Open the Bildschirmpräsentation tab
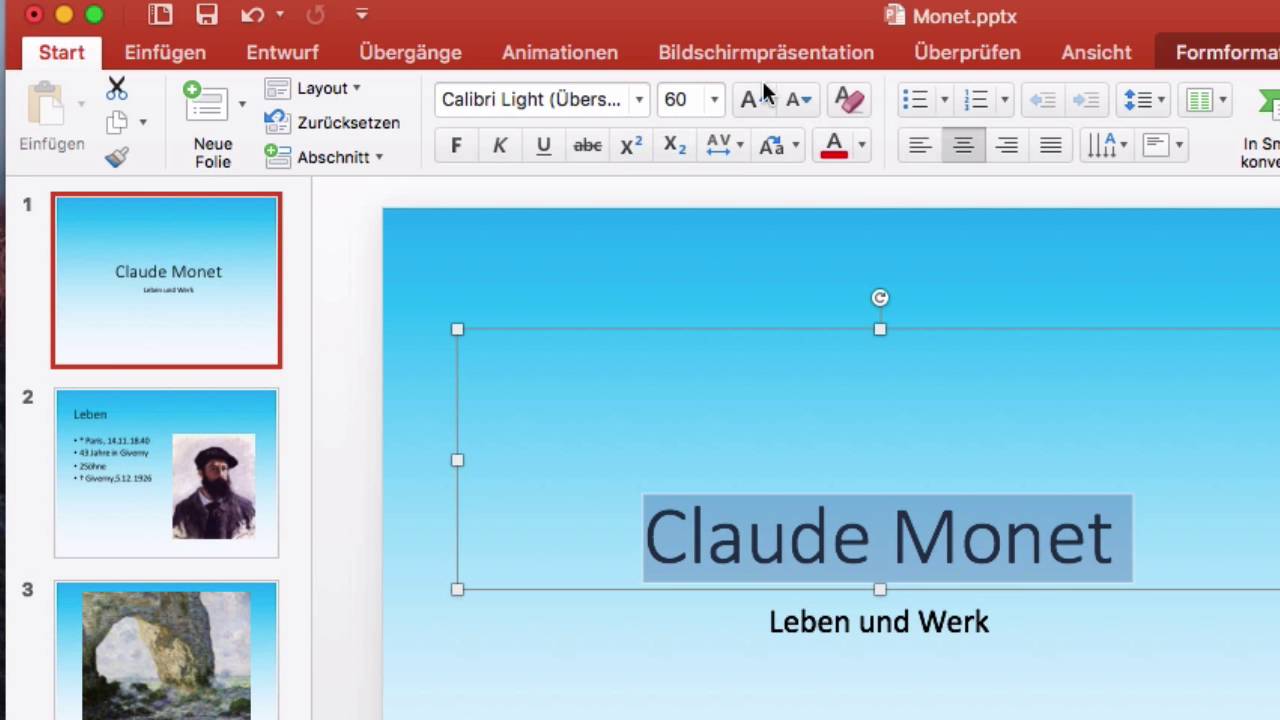 point(766,52)
